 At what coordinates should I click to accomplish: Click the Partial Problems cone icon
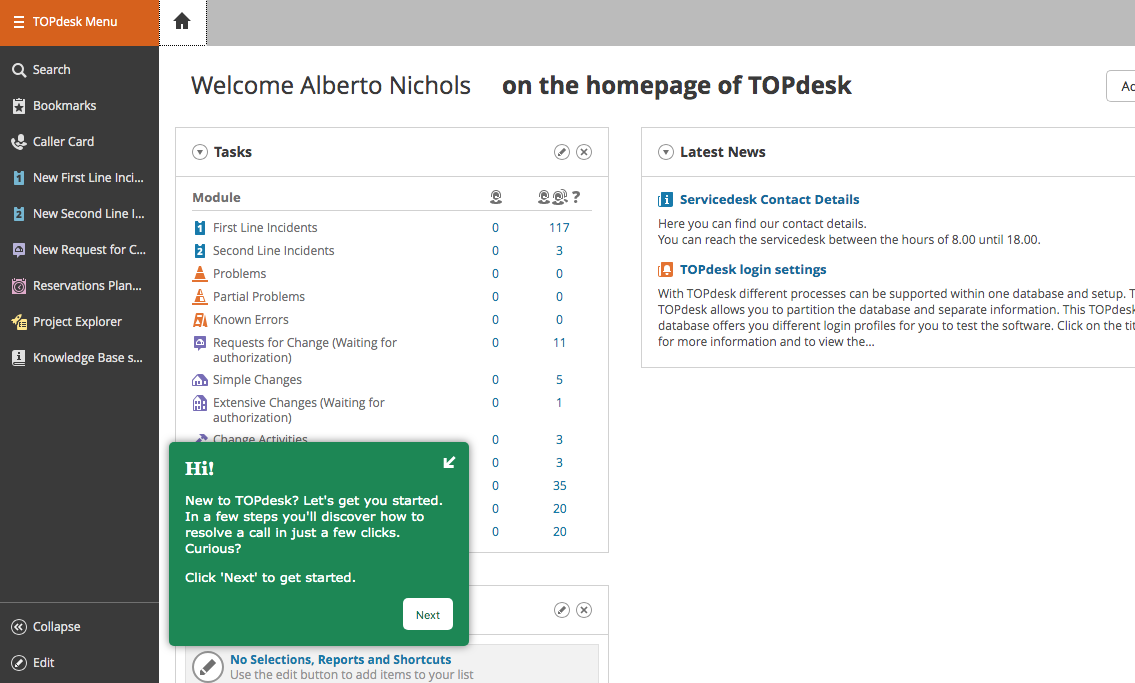(x=200, y=297)
